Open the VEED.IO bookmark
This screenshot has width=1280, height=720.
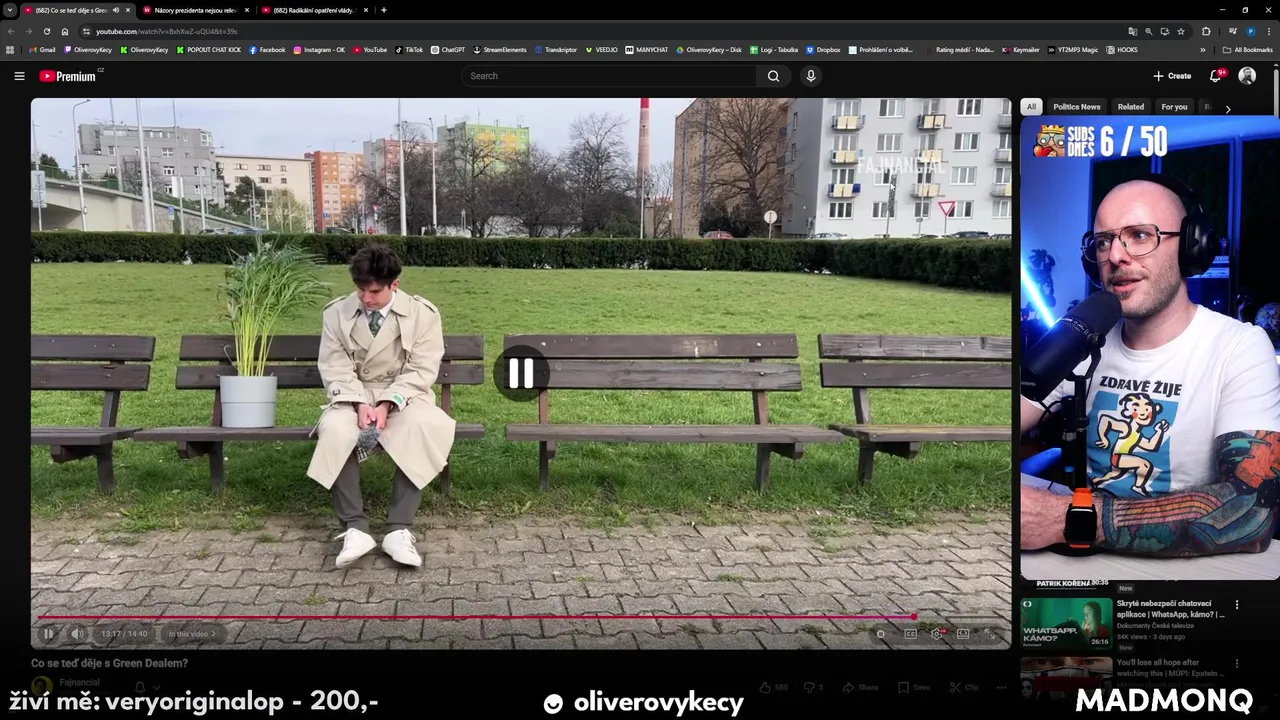601,50
